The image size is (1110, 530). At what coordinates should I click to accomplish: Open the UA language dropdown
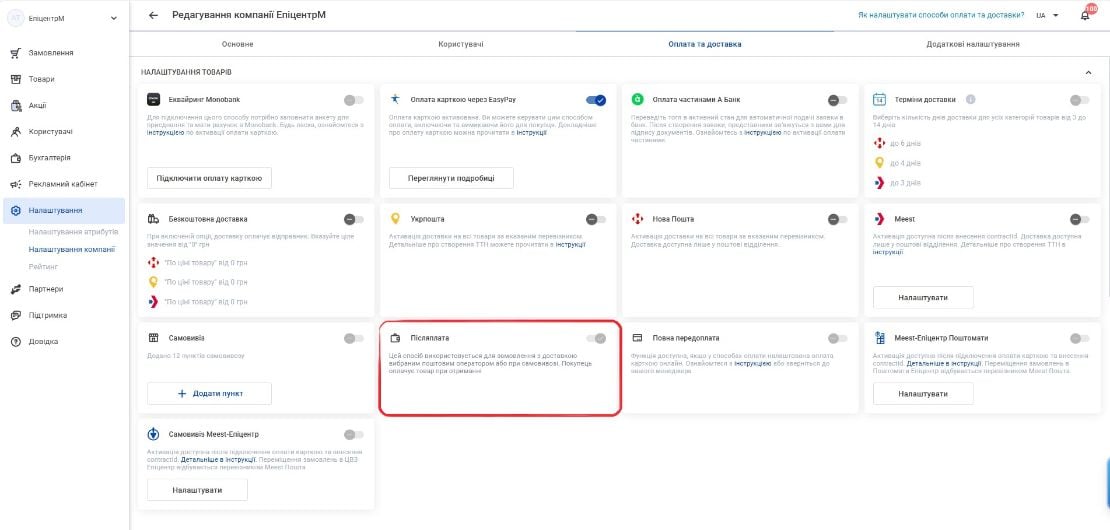tap(1048, 16)
